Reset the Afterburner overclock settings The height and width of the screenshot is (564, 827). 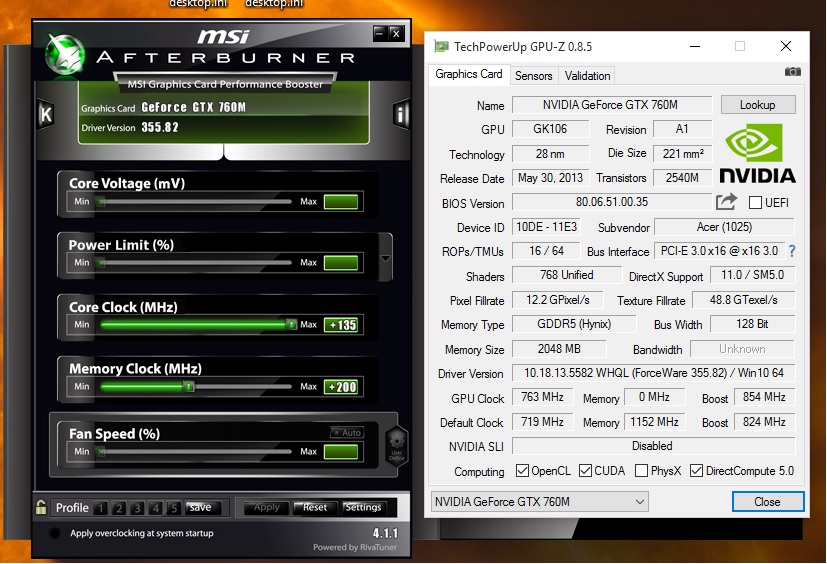coord(314,508)
